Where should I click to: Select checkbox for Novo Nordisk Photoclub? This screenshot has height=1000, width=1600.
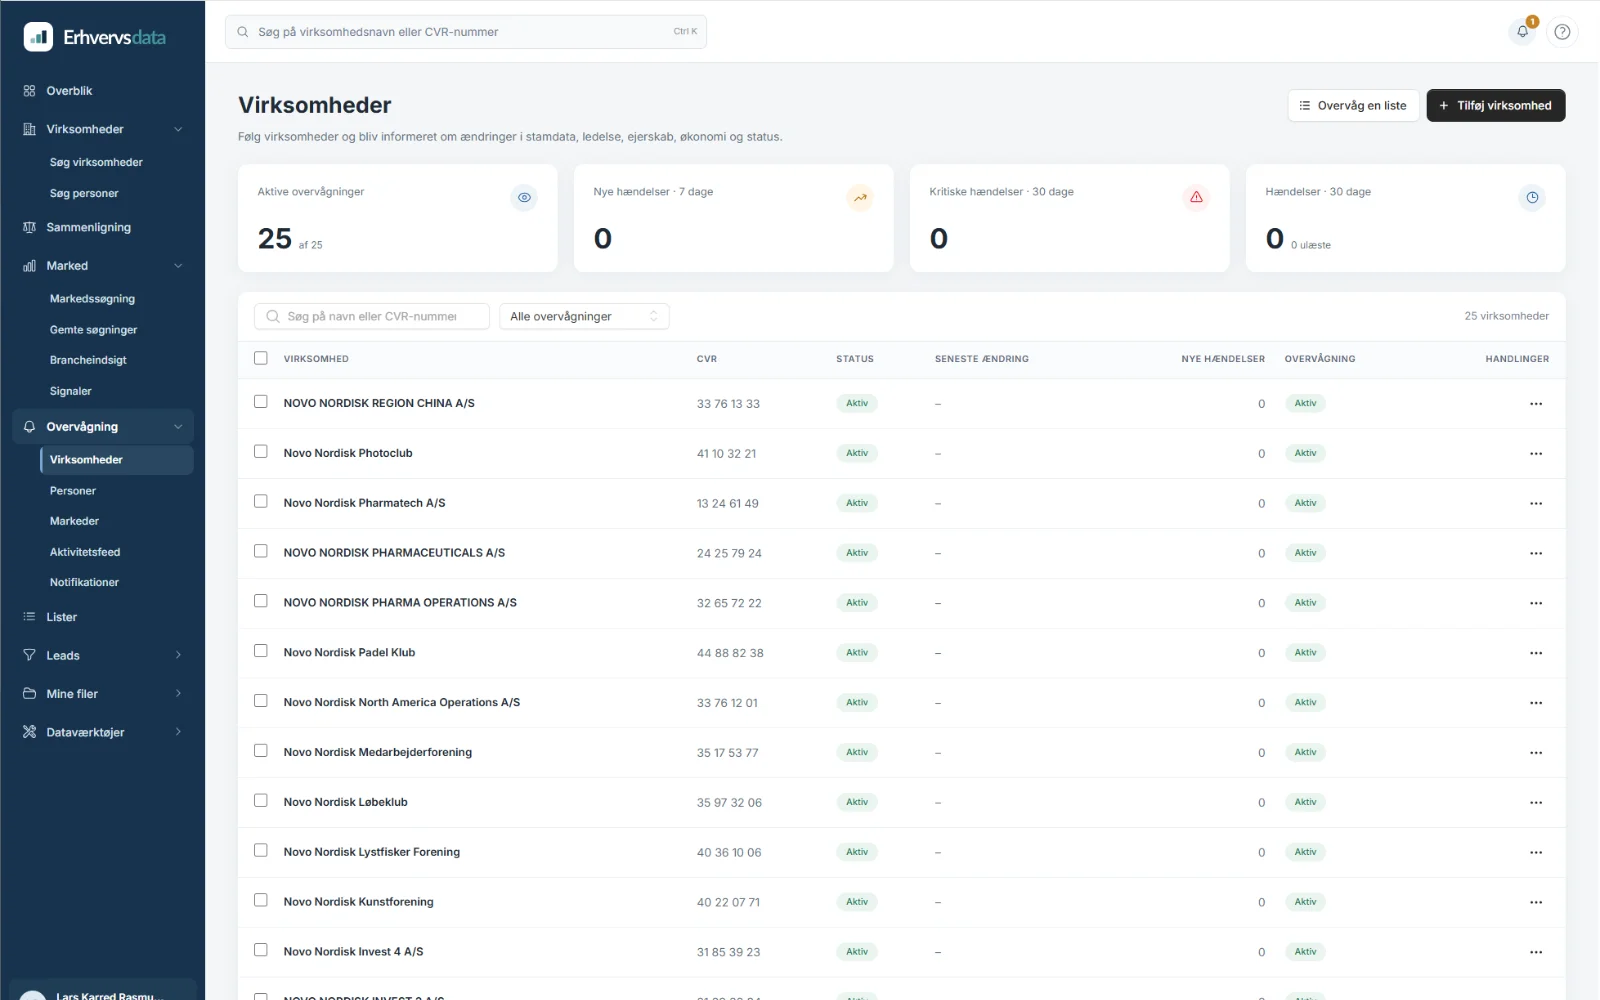click(x=261, y=452)
